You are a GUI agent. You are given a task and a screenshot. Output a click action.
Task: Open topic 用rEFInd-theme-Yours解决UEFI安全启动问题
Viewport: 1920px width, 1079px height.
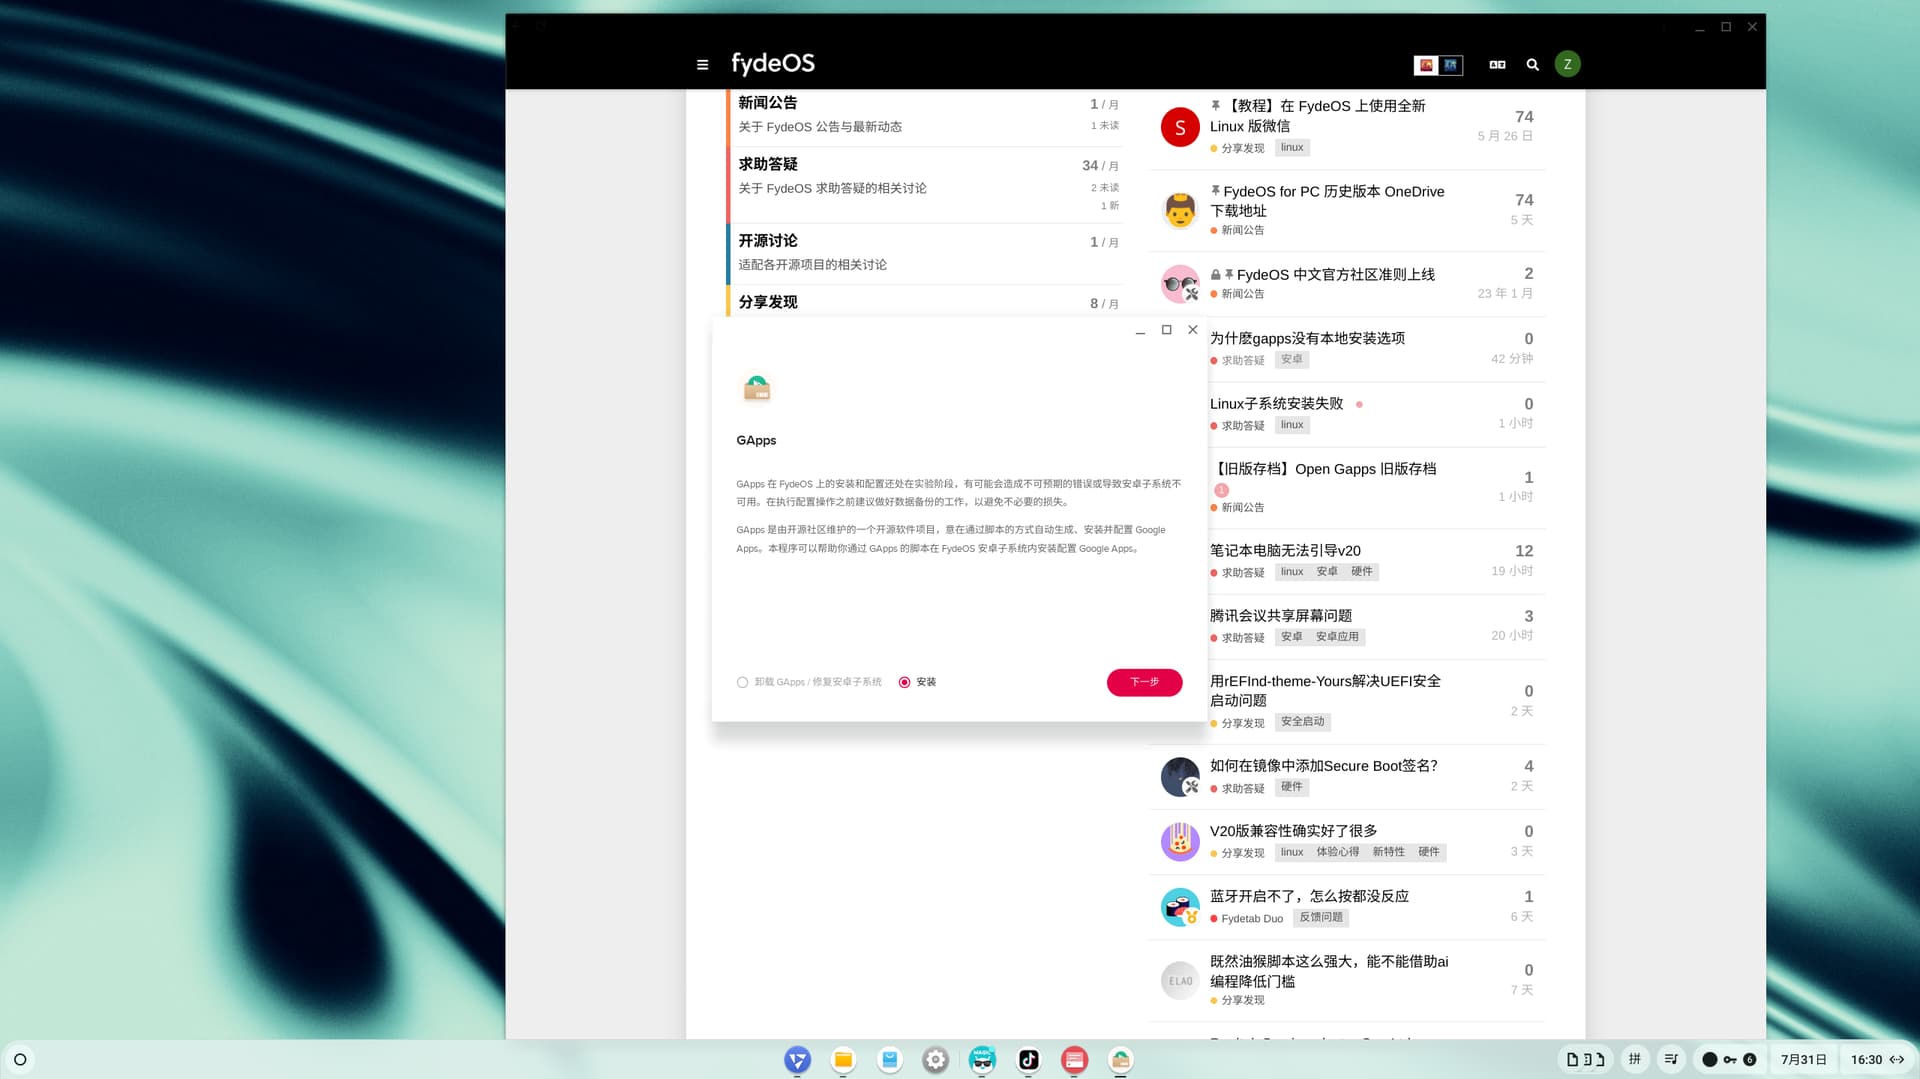tap(1325, 690)
